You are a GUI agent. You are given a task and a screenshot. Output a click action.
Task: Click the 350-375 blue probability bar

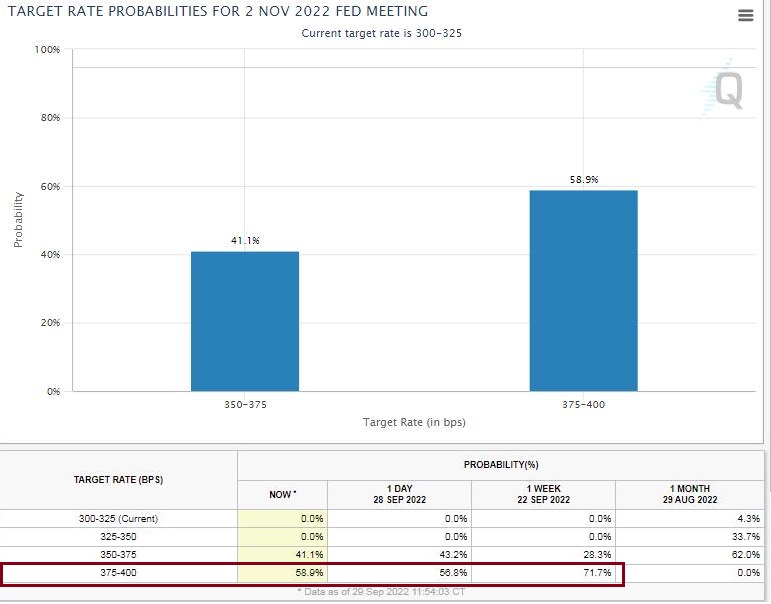245,321
